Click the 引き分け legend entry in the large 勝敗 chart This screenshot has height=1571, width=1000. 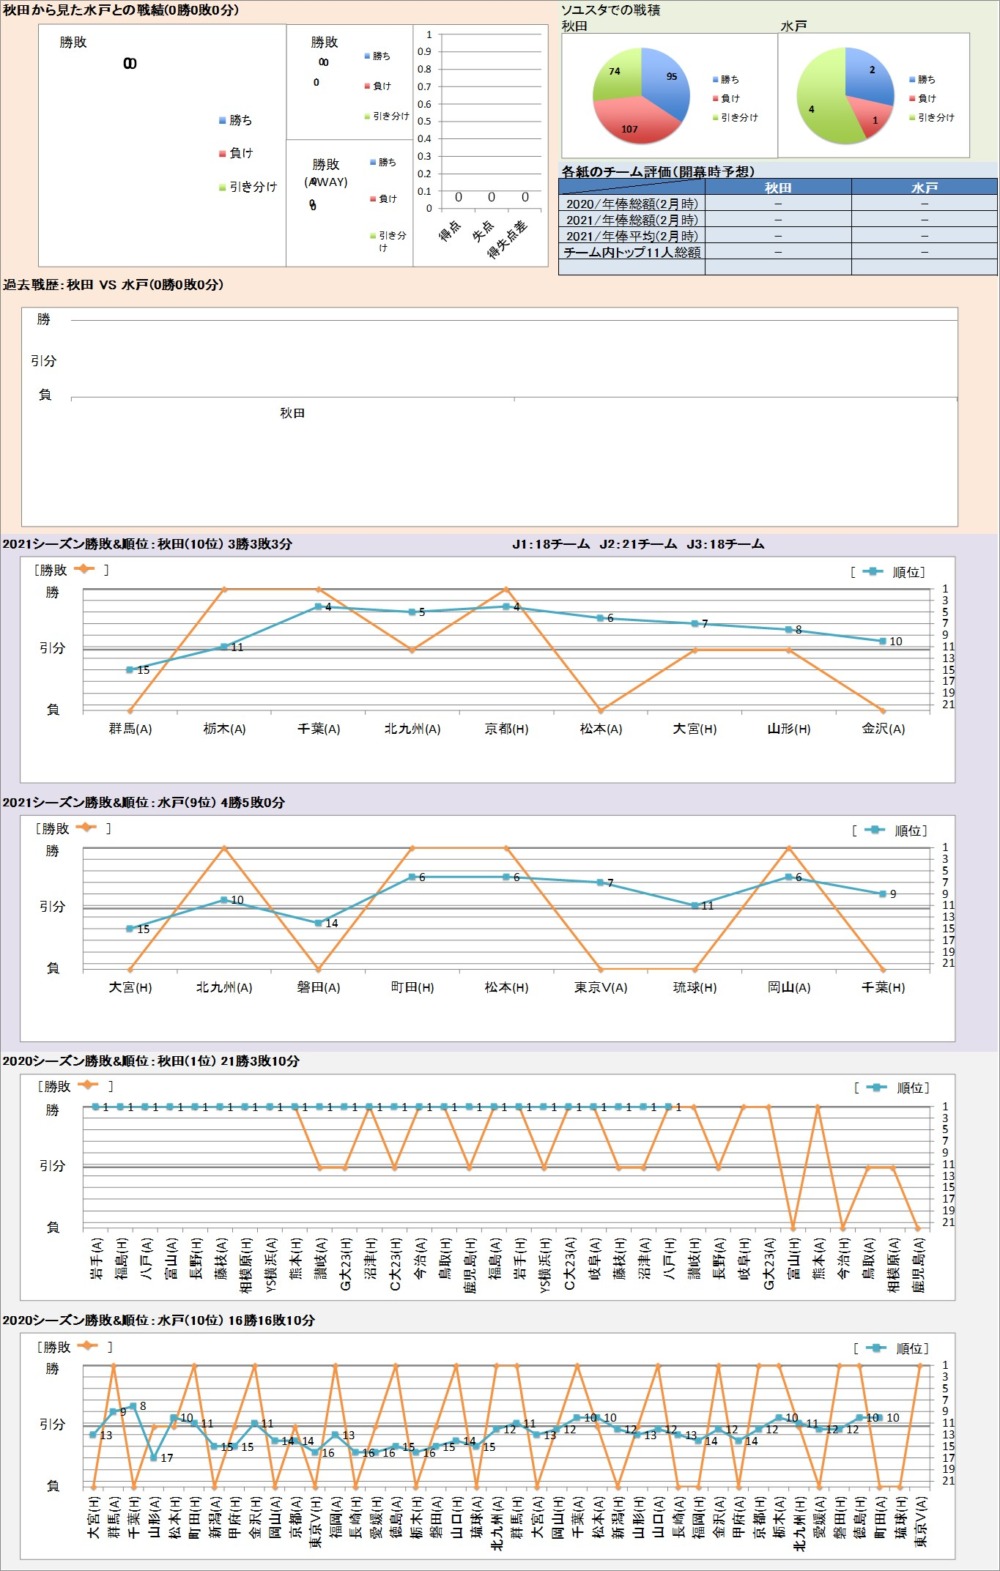pos(252,187)
